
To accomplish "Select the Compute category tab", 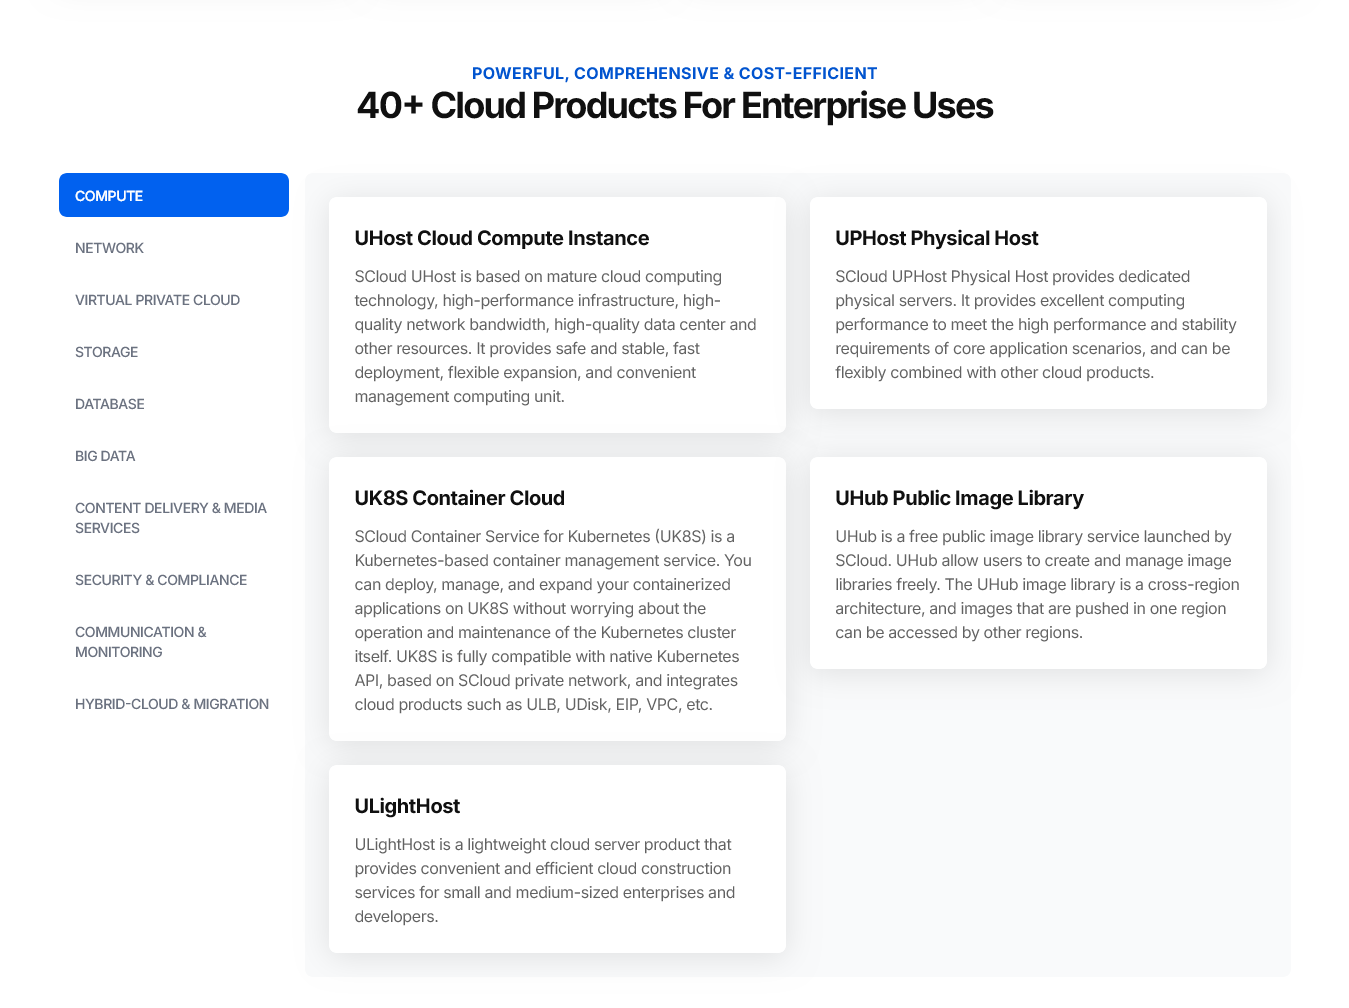I will pos(173,195).
